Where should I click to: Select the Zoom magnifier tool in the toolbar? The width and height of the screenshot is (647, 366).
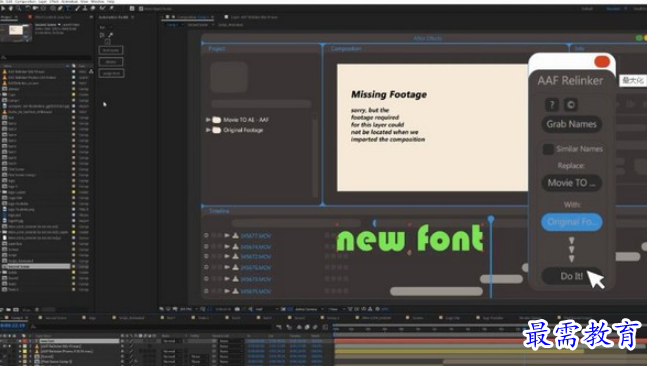[x=19, y=8]
